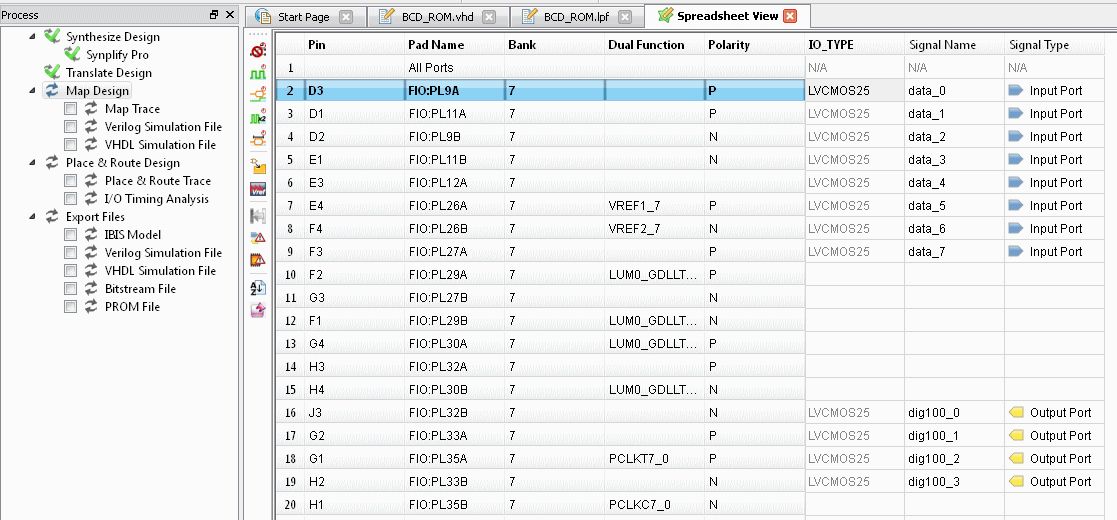Collapse the Map Design tree node
The height and width of the screenshot is (520, 1117).
(x=33, y=90)
